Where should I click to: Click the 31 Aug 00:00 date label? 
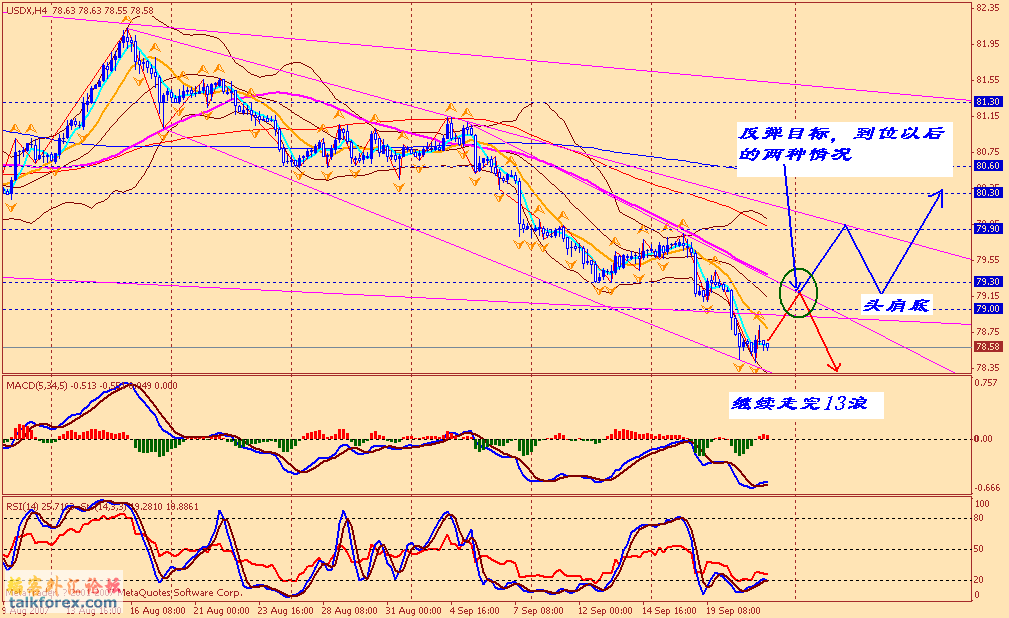pos(414,610)
